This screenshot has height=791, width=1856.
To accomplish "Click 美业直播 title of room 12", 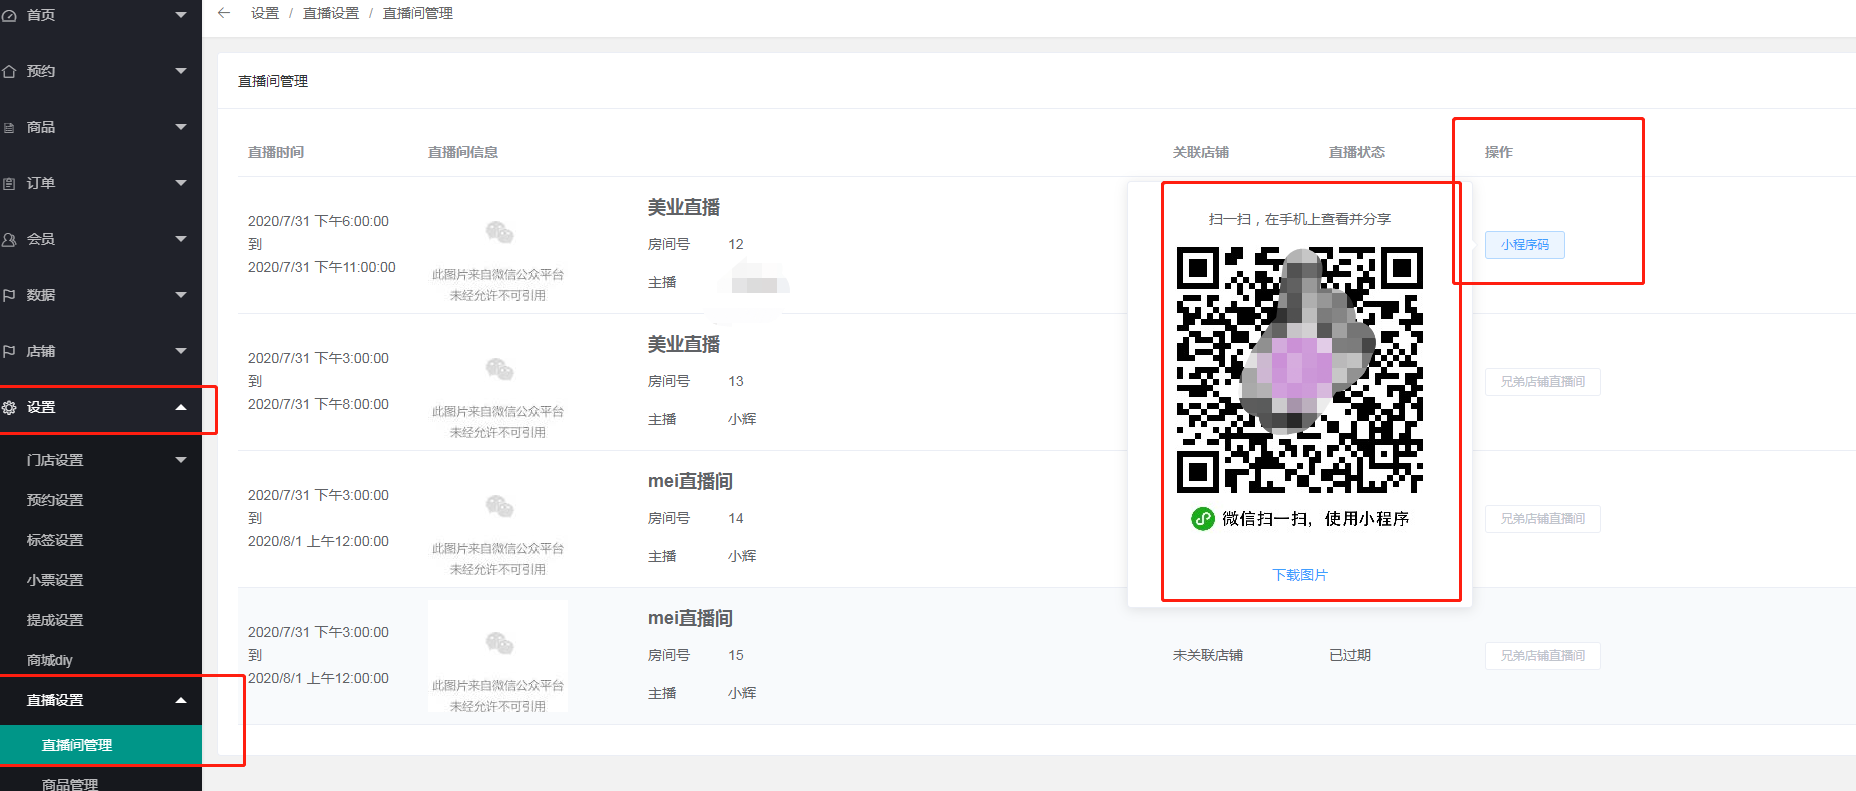I will [x=684, y=207].
